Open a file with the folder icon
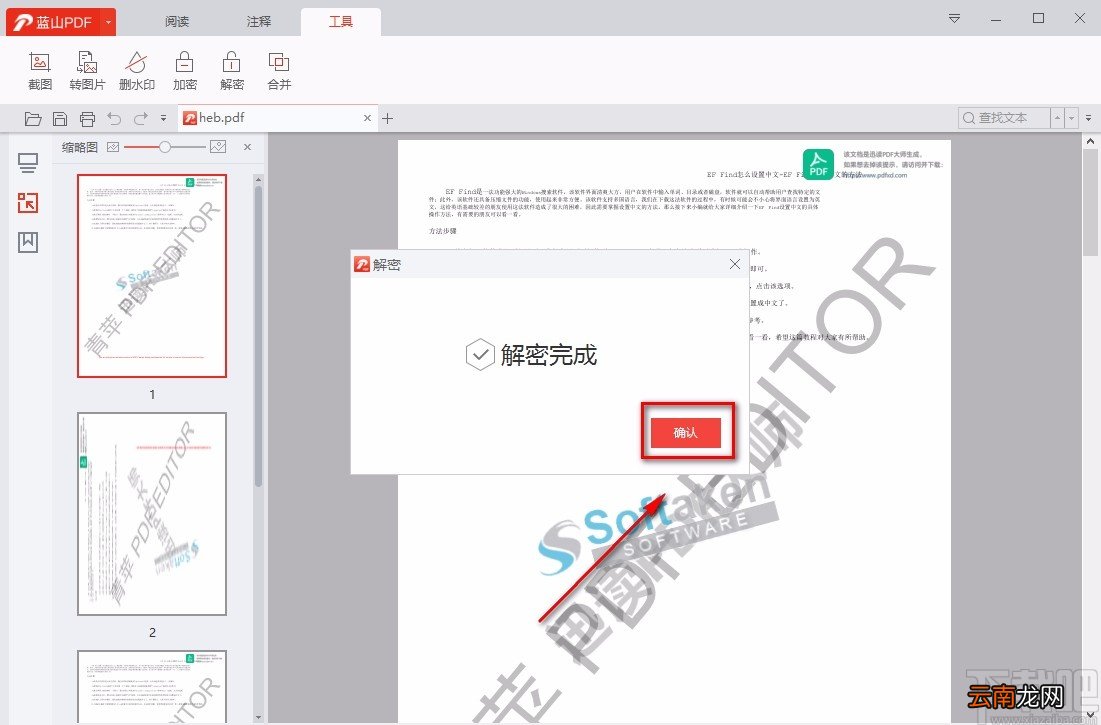Viewport: 1101px width, 725px height. (32, 119)
